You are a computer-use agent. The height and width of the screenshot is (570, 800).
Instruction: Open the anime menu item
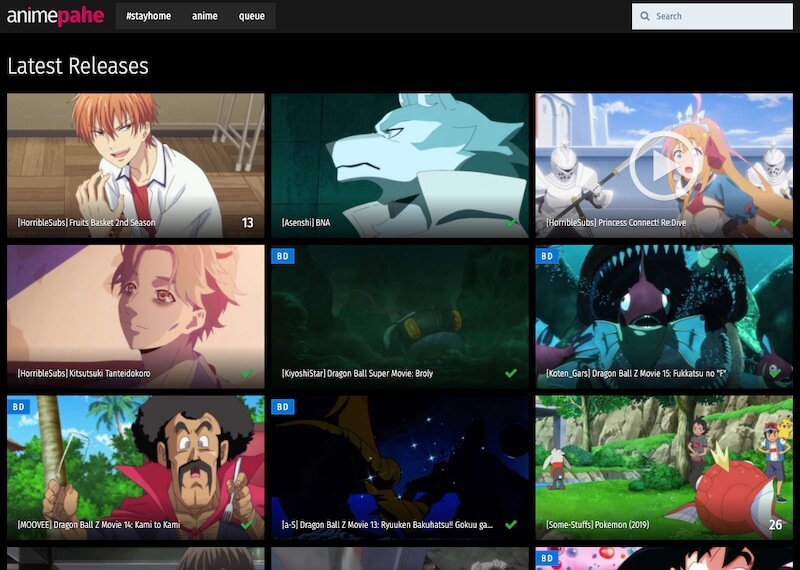click(205, 16)
